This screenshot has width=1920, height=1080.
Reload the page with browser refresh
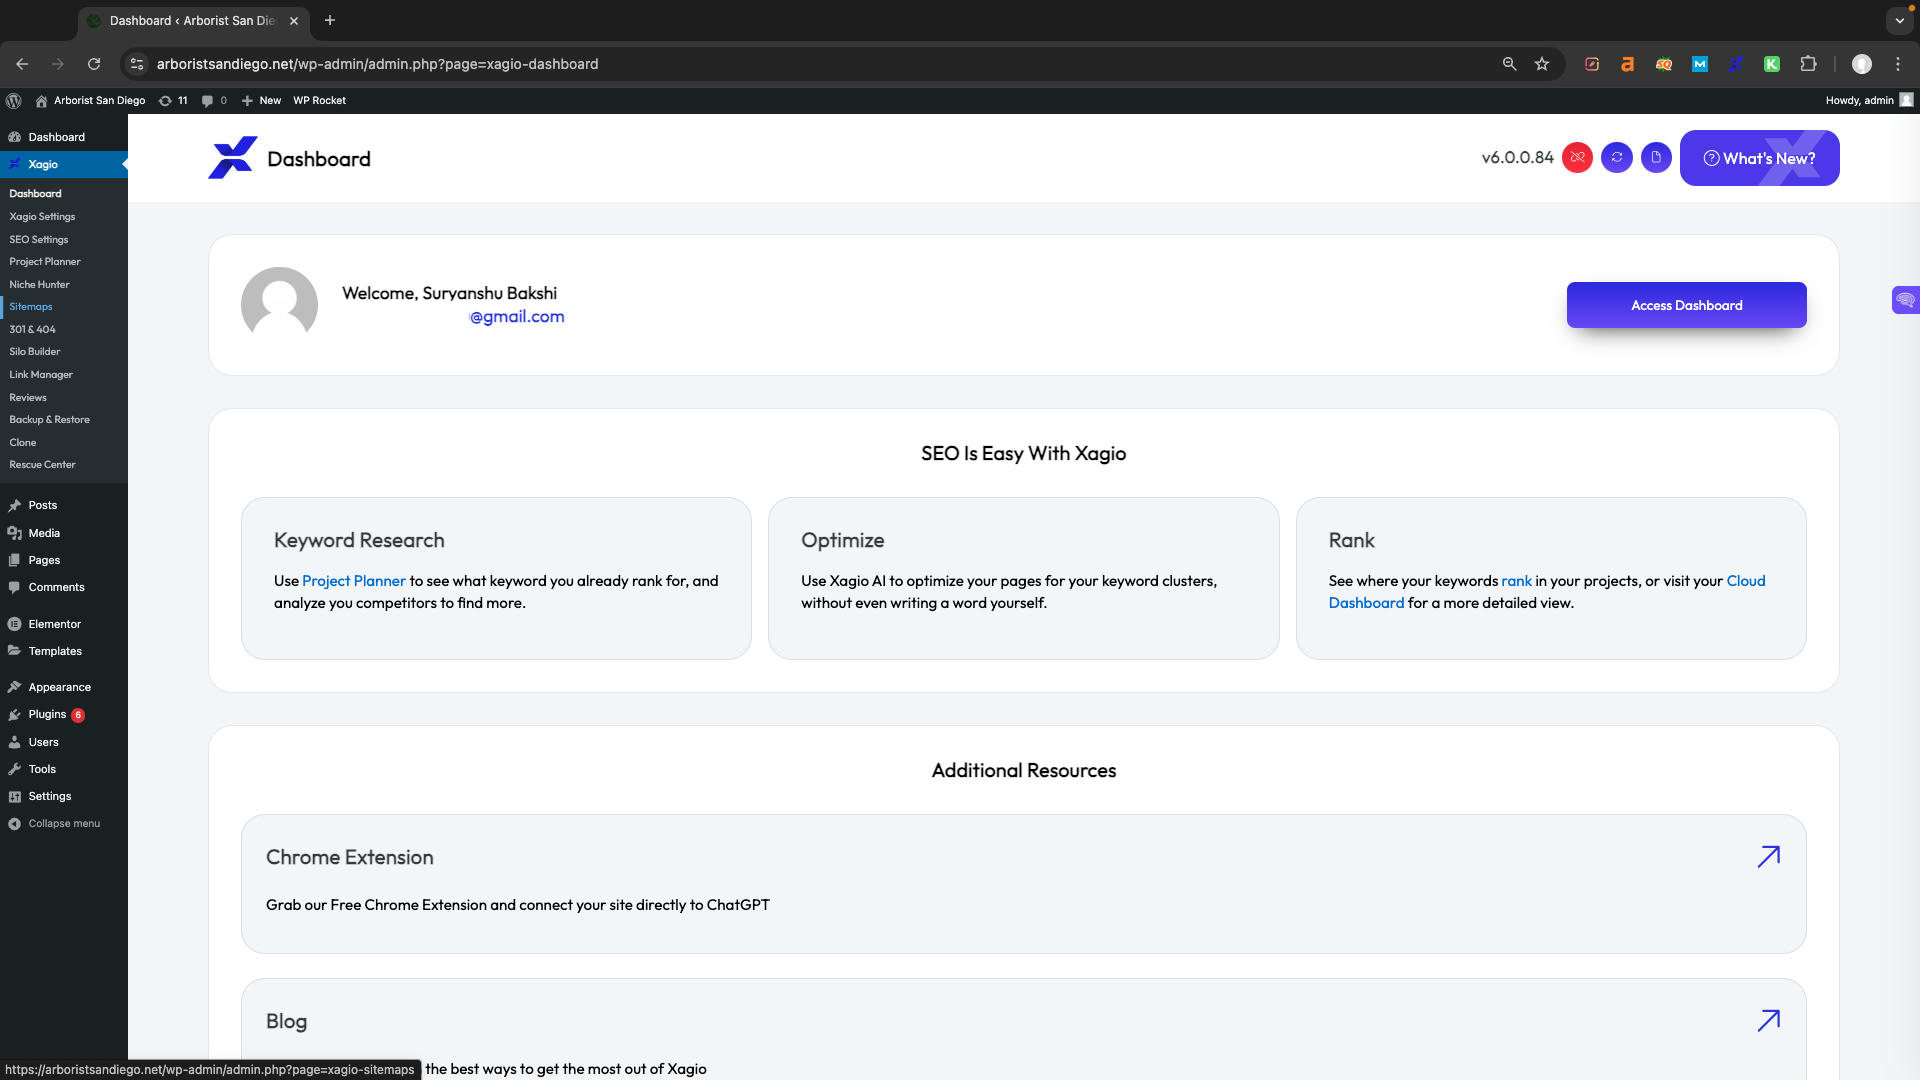click(x=94, y=64)
